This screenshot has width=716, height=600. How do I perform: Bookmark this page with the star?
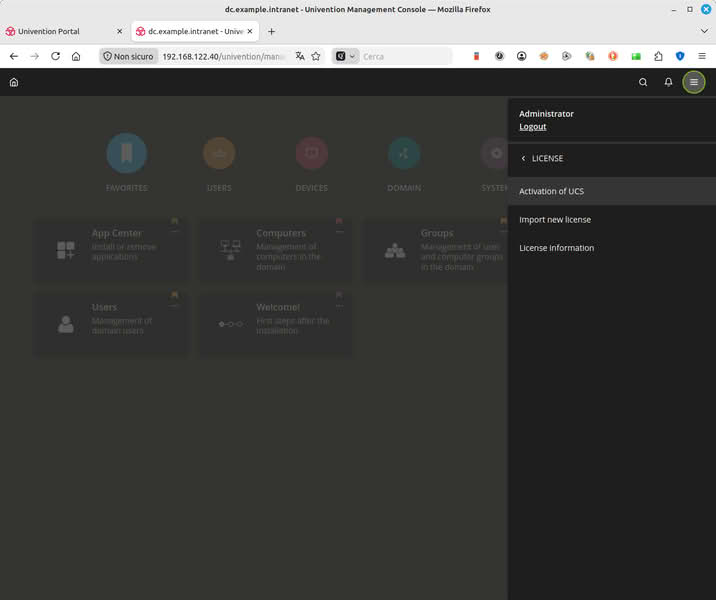316,56
